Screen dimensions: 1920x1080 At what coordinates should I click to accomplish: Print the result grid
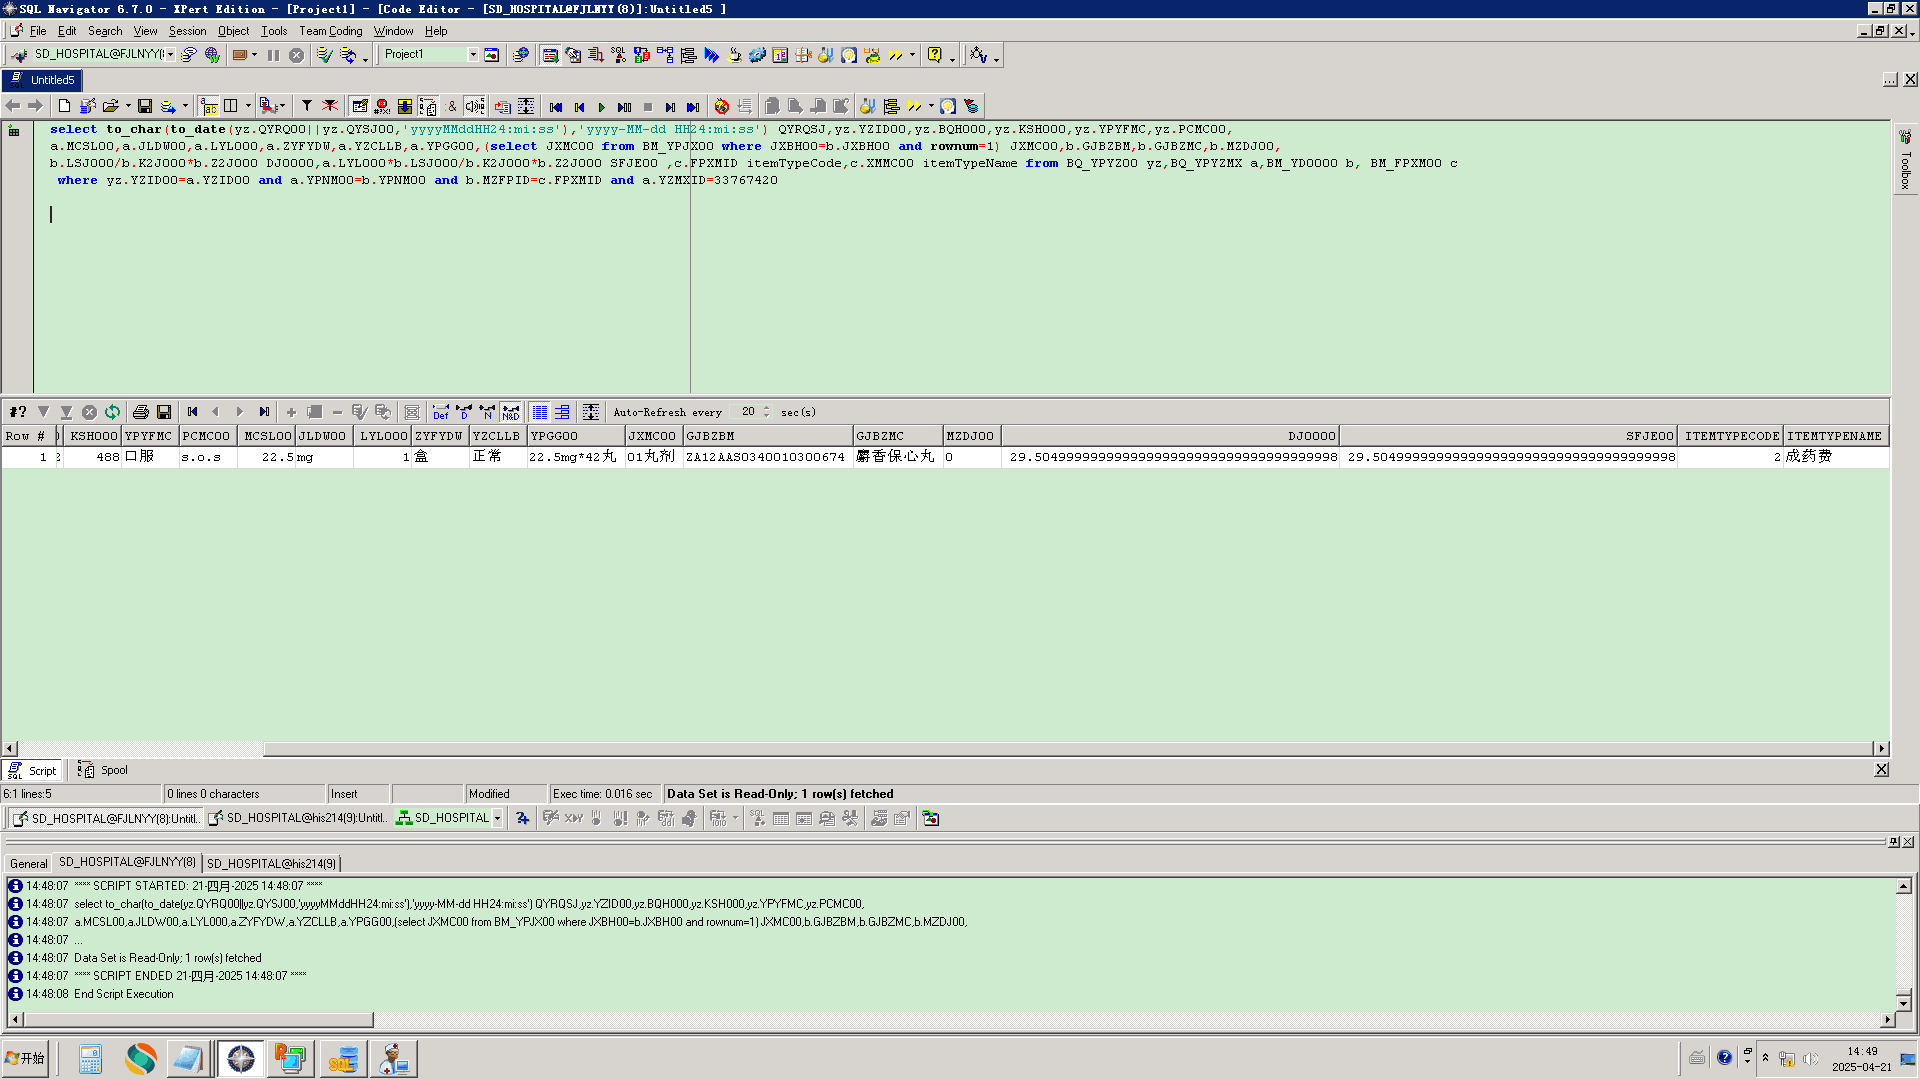140,412
